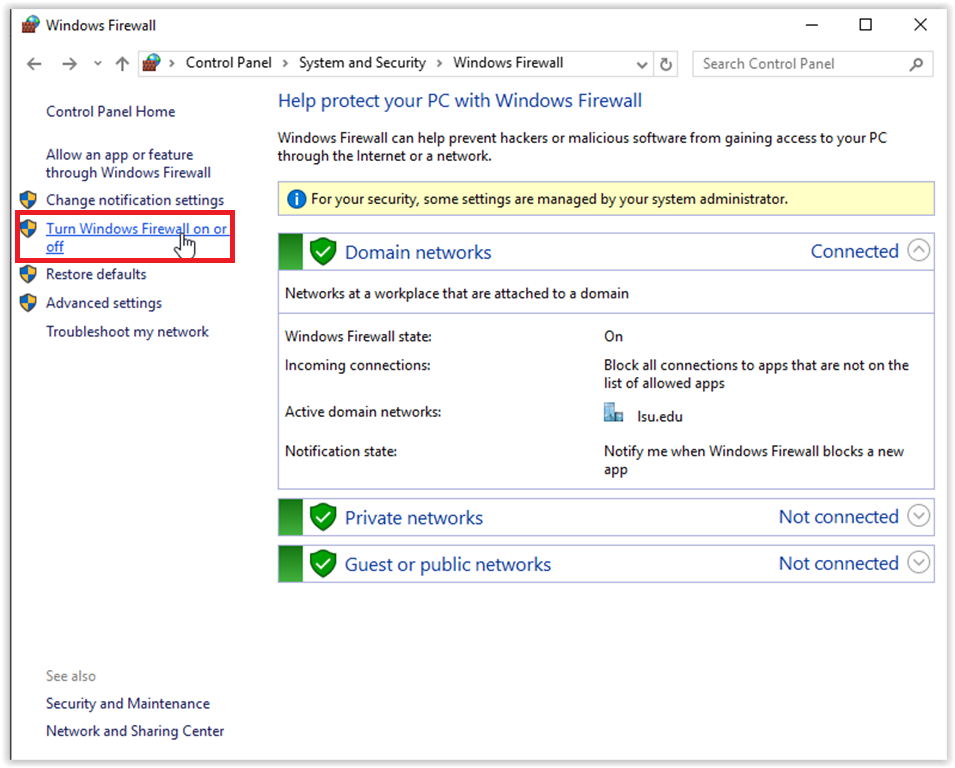Open Control Panel Home link
955x768 pixels.
pyautogui.click(x=111, y=111)
